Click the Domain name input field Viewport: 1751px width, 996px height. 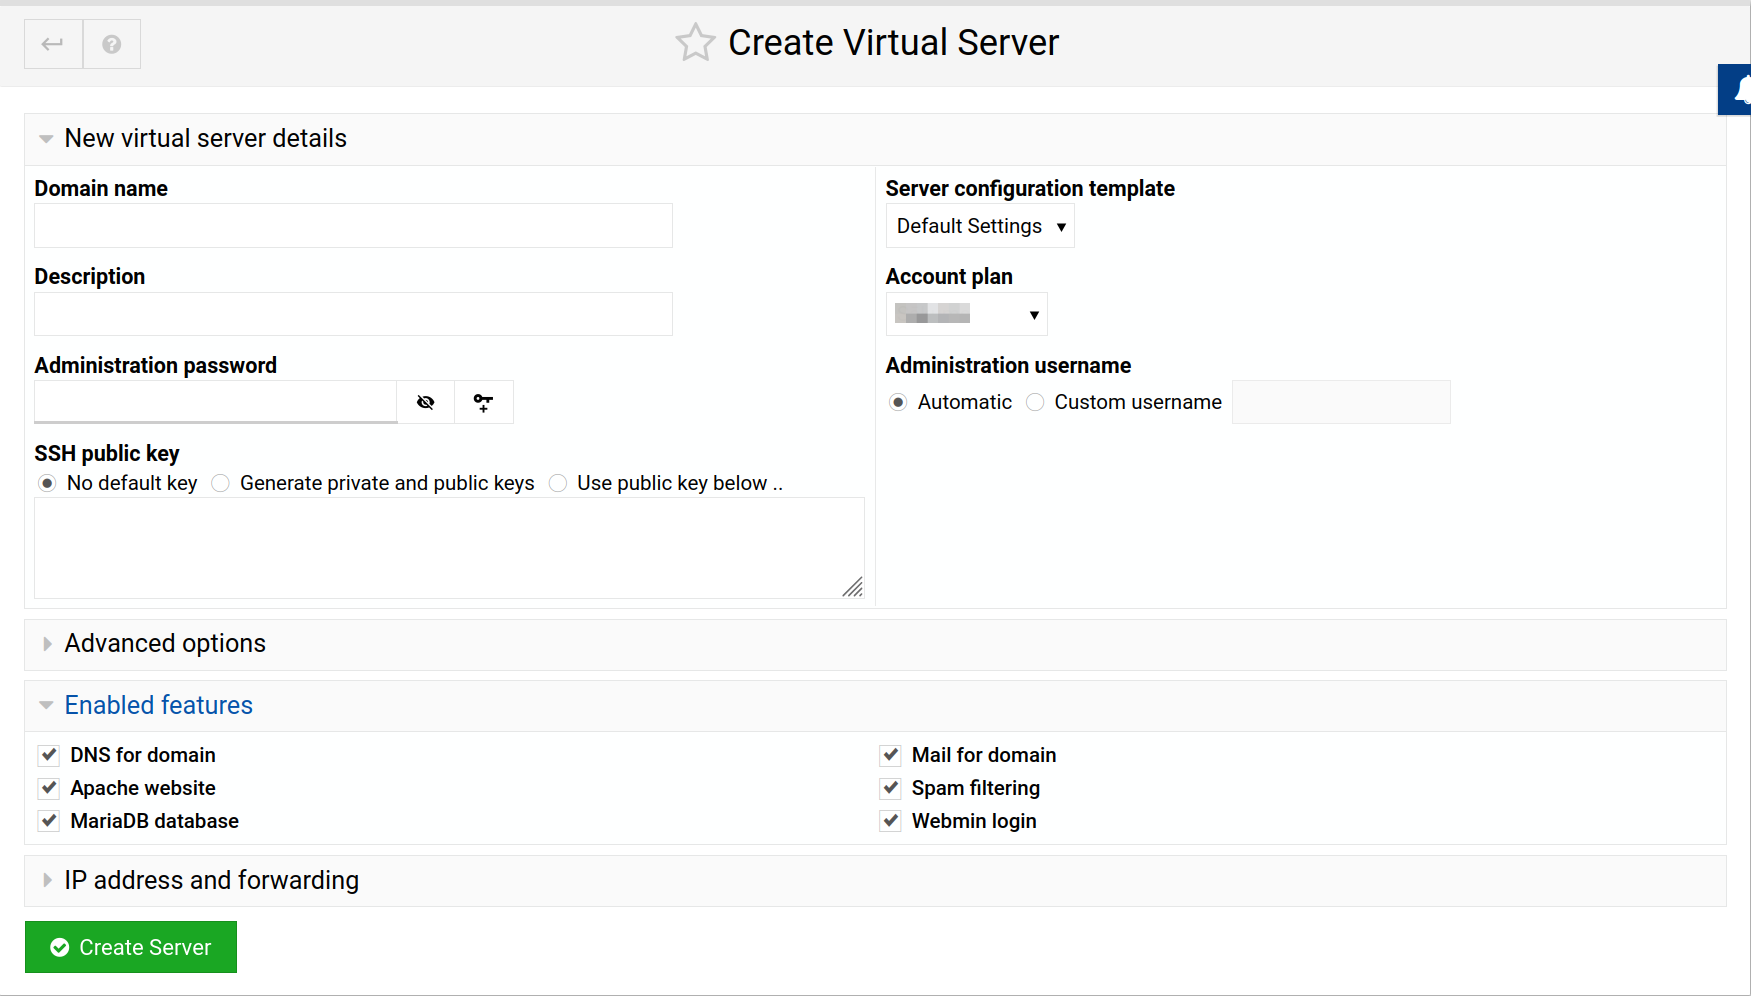point(353,226)
